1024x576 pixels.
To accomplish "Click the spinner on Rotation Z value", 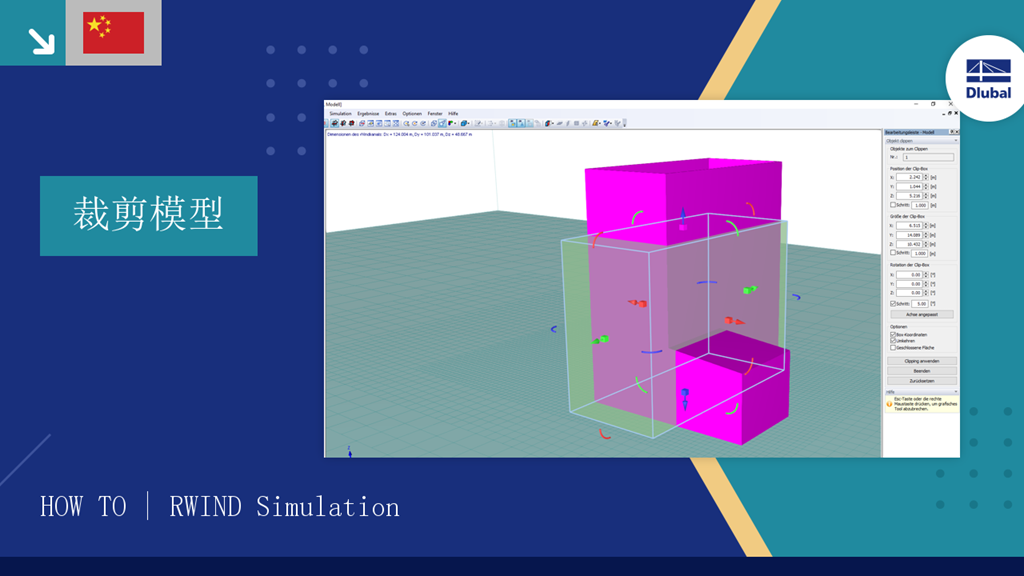I will point(926,293).
